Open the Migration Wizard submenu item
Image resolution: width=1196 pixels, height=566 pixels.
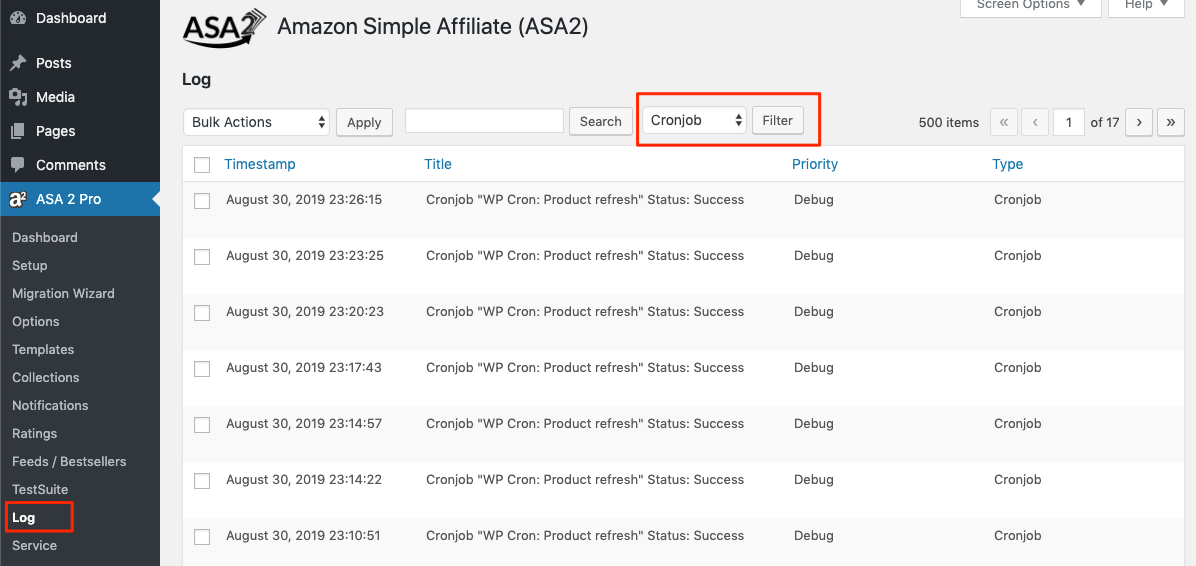[63, 294]
